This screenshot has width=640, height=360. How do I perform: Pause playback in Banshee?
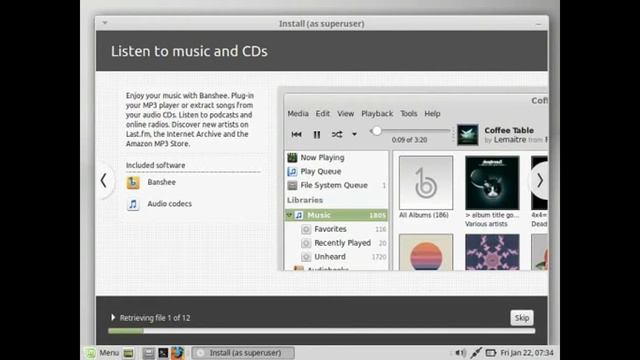pos(317,134)
